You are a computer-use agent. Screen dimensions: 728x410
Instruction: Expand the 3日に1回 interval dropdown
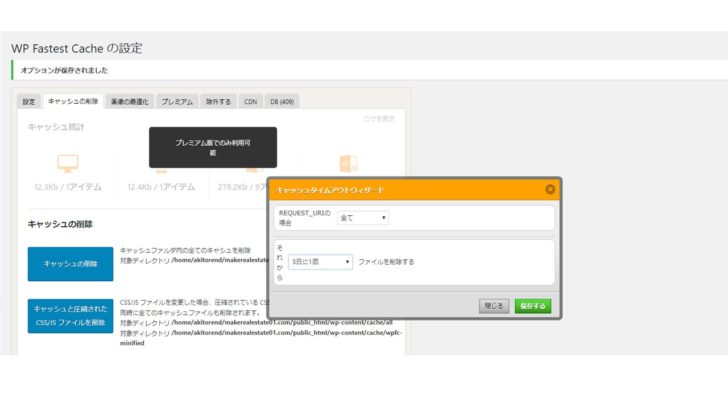pos(314,262)
